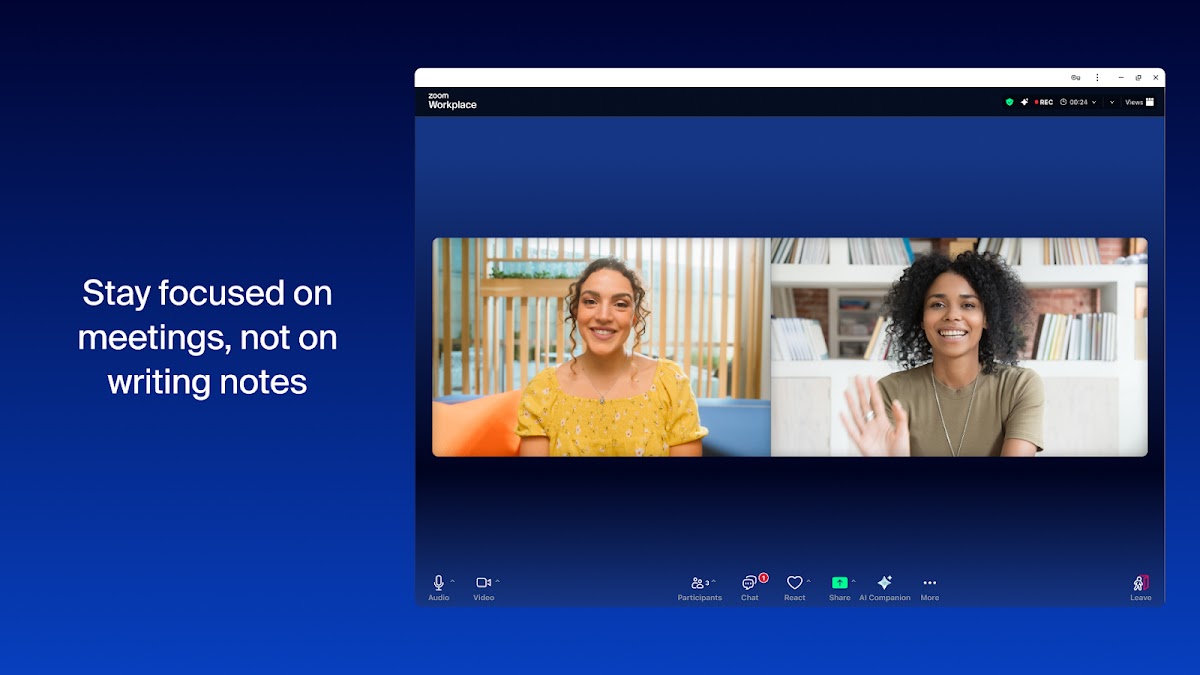Image resolution: width=1200 pixels, height=675 pixels.
Task: Open the More options menu
Action: point(929,583)
